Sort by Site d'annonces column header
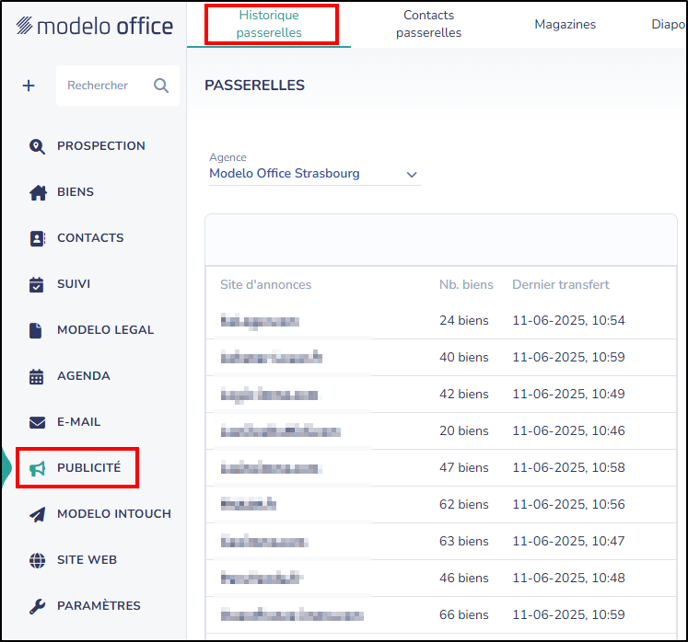The image size is (688, 642). pyautogui.click(x=265, y=284)
